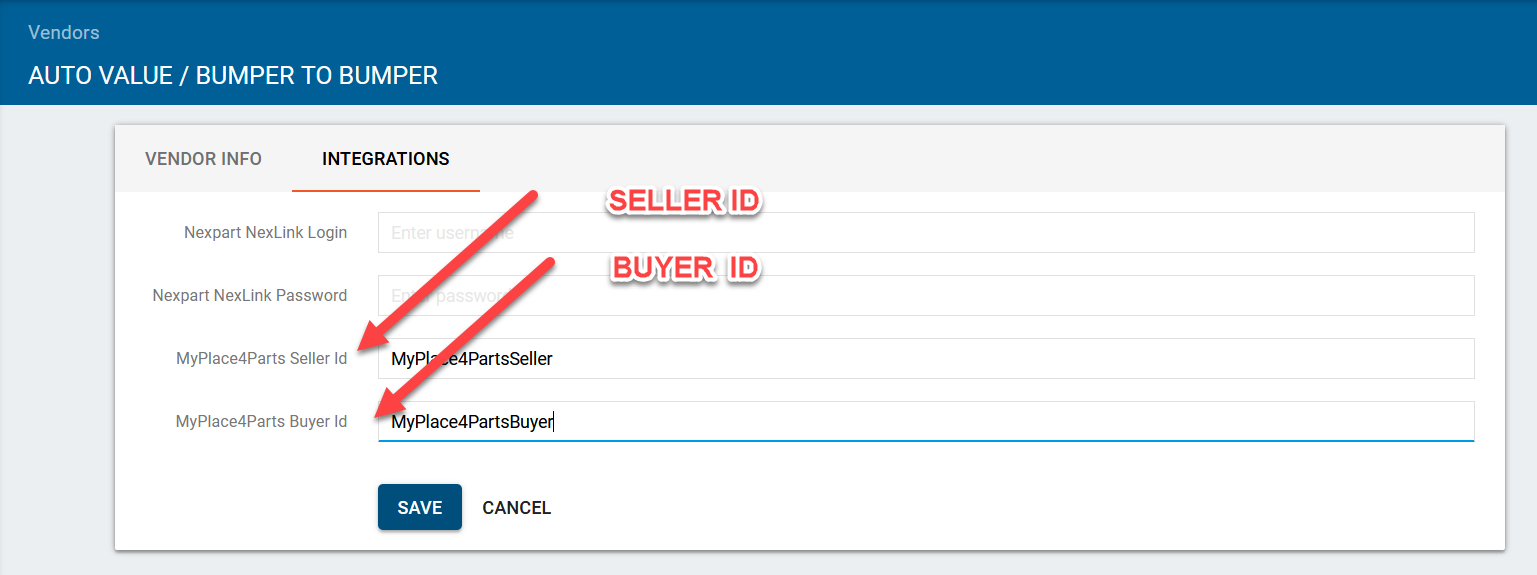Click the MyPlace4Parts Buyer Id label
The height and width of the screenshot is (575, 1537).
(x=261, y=422)
